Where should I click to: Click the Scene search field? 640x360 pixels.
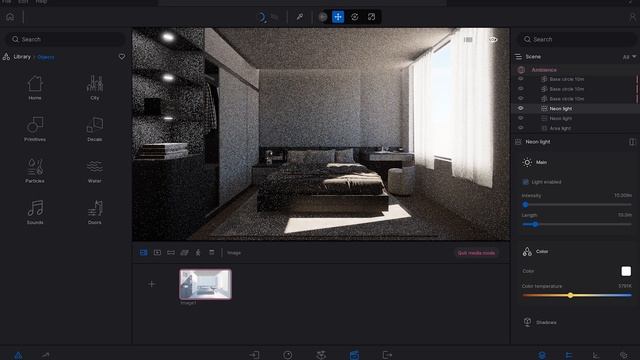[x=577, y=39]
